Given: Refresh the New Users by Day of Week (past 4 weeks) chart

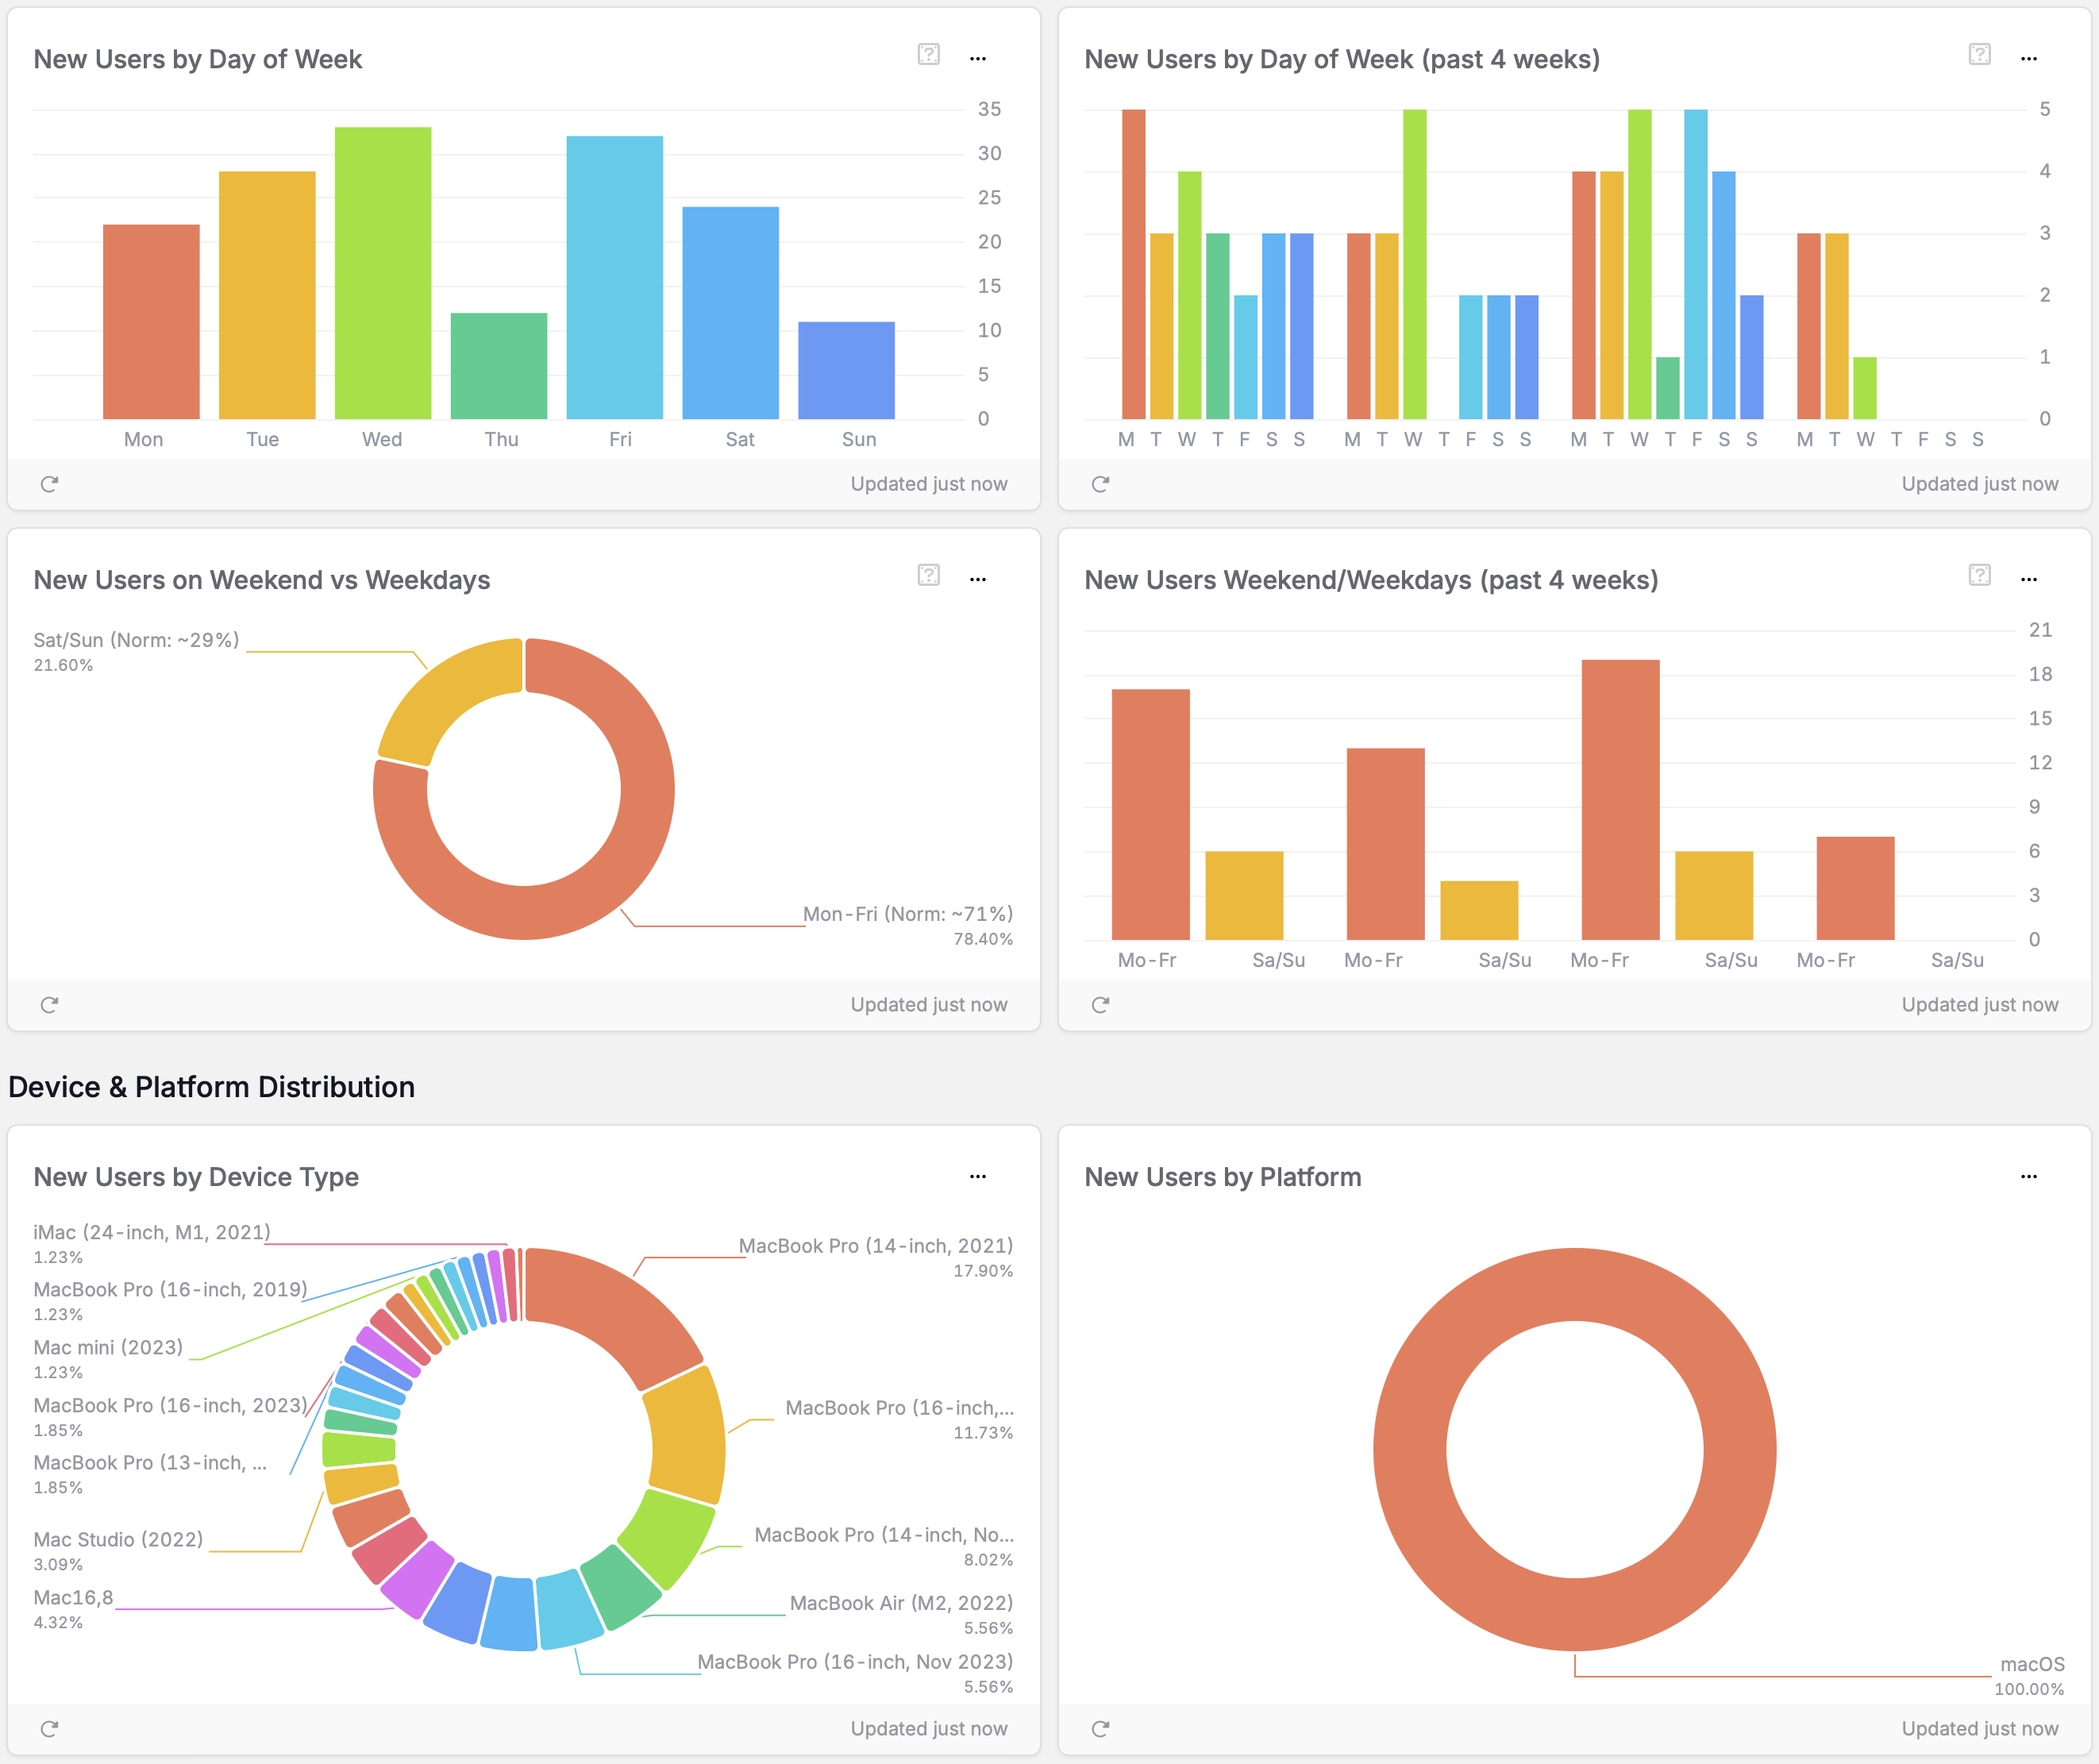Looking at the screenshot, I should tap(1101, 484).
